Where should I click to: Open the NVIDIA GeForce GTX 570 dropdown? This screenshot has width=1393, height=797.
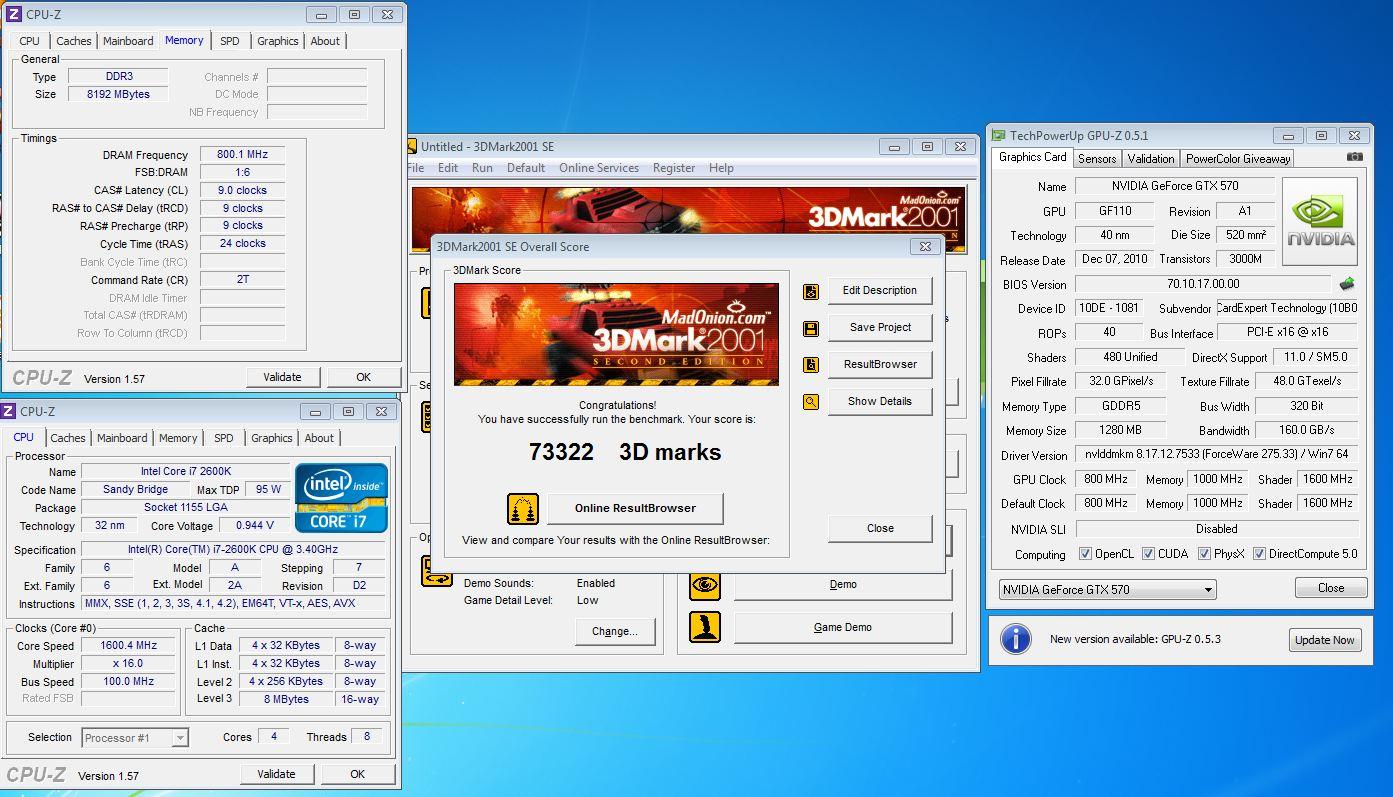(1107, 590)
